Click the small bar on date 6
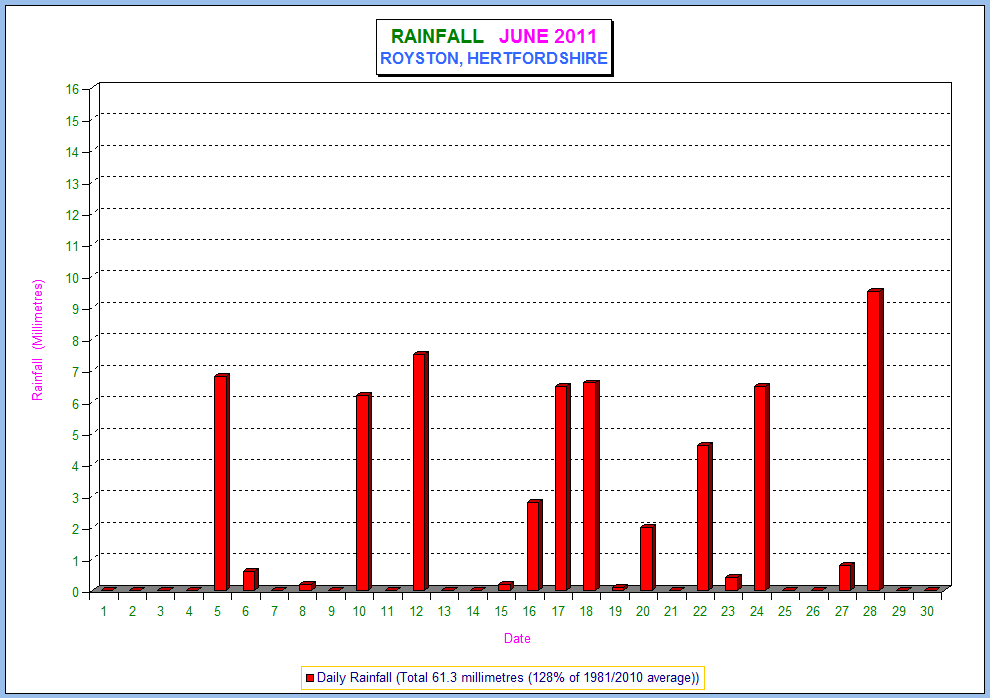Screen dimensions: 990x698 249,580
